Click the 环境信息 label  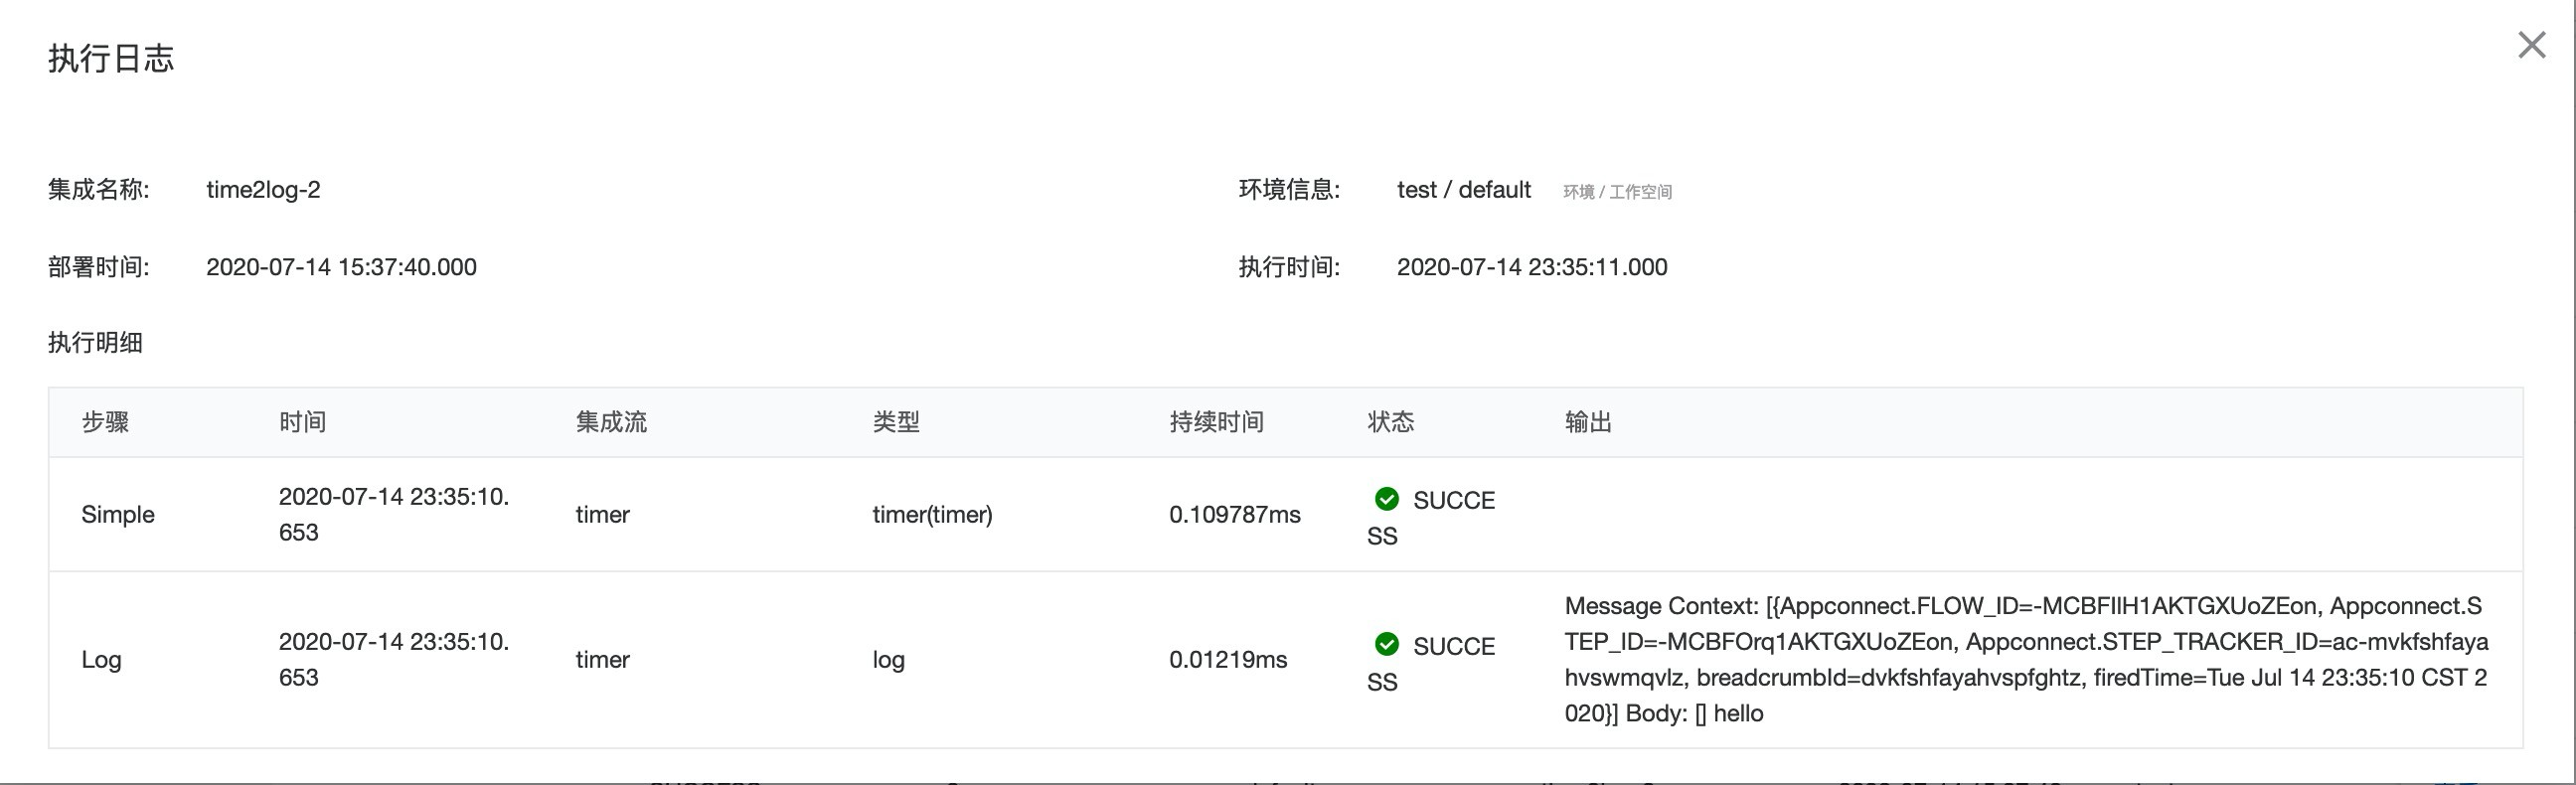(1289, 190)
